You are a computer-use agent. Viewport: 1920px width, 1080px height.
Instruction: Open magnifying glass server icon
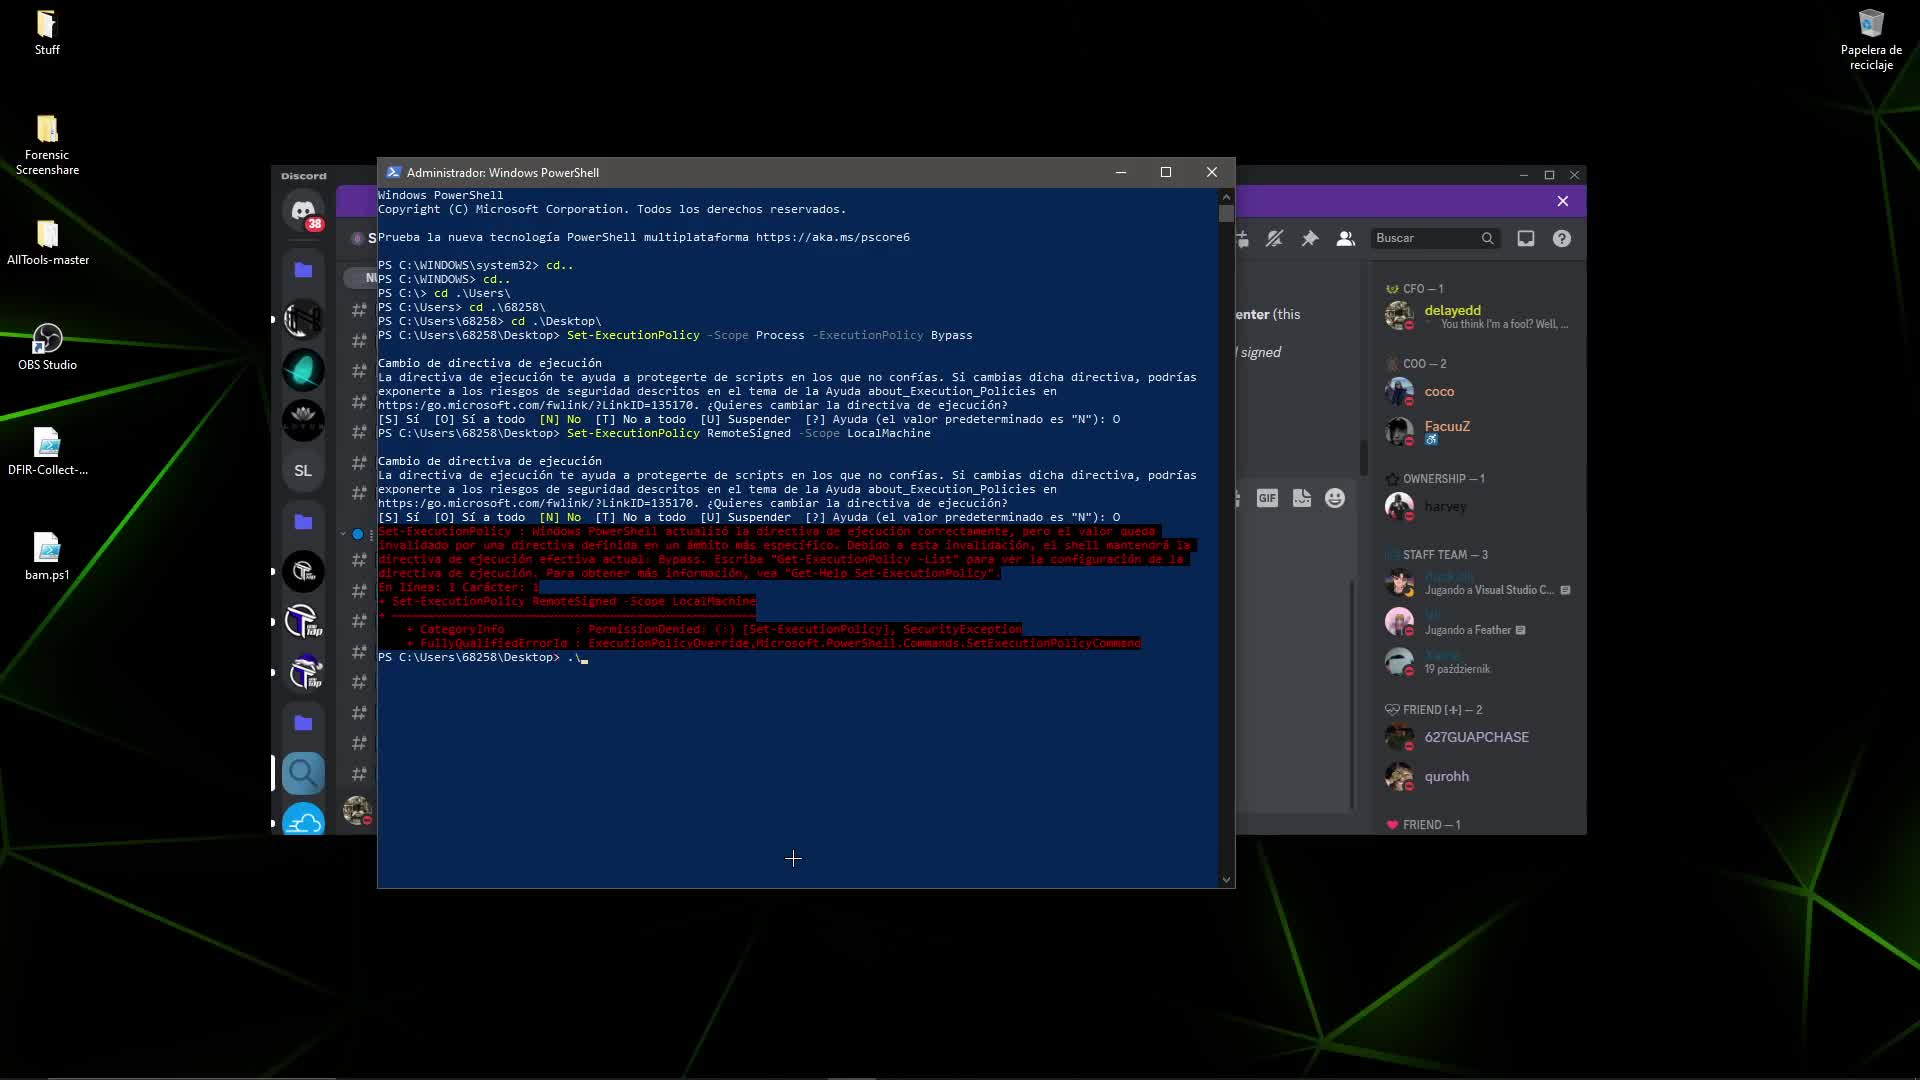(303, 773)
